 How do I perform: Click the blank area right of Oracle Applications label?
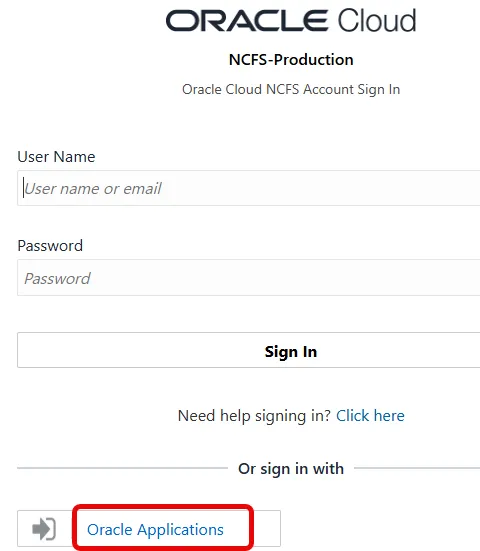coord(267,529)
